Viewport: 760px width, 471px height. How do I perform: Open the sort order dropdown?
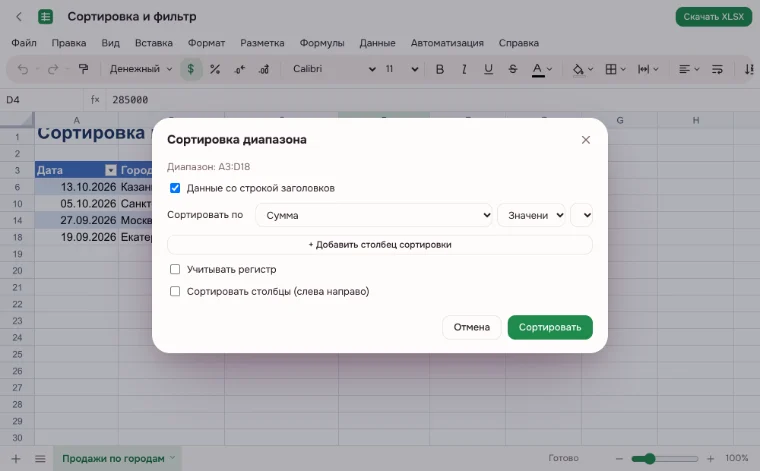582,215
